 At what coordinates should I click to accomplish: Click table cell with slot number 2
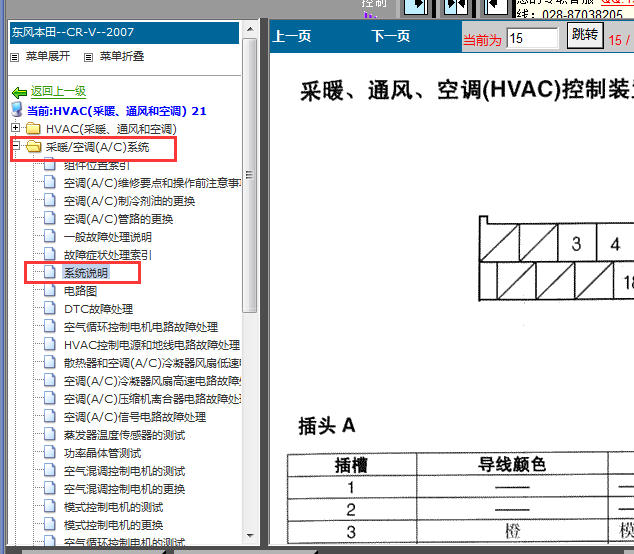pyautogui.click(x=351, y=510)
